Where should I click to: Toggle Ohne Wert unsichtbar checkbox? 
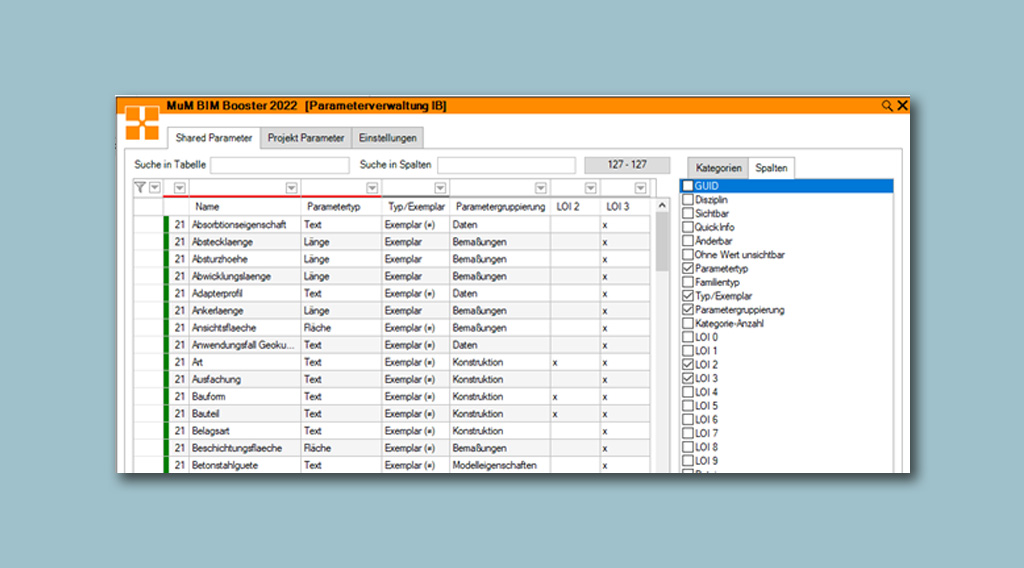688,255
